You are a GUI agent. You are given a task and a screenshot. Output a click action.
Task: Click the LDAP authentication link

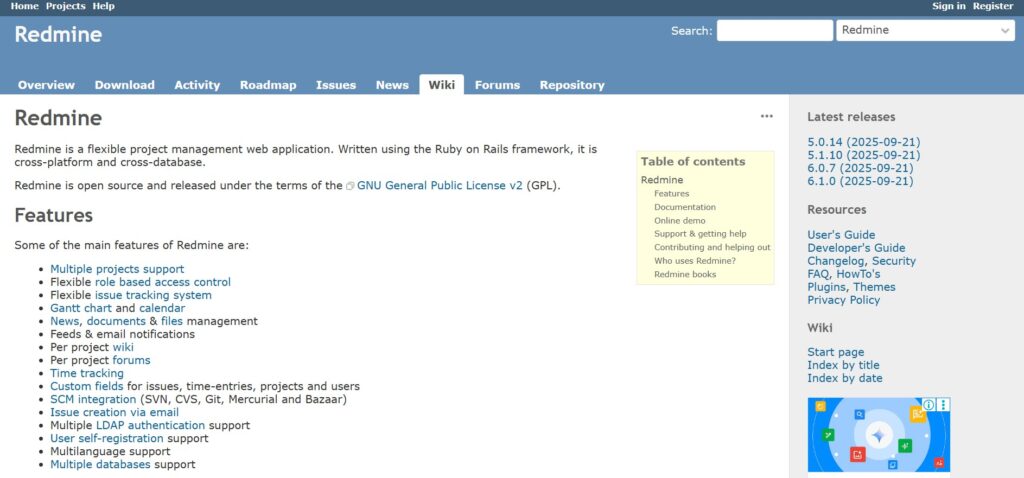(x=150, y=425)
